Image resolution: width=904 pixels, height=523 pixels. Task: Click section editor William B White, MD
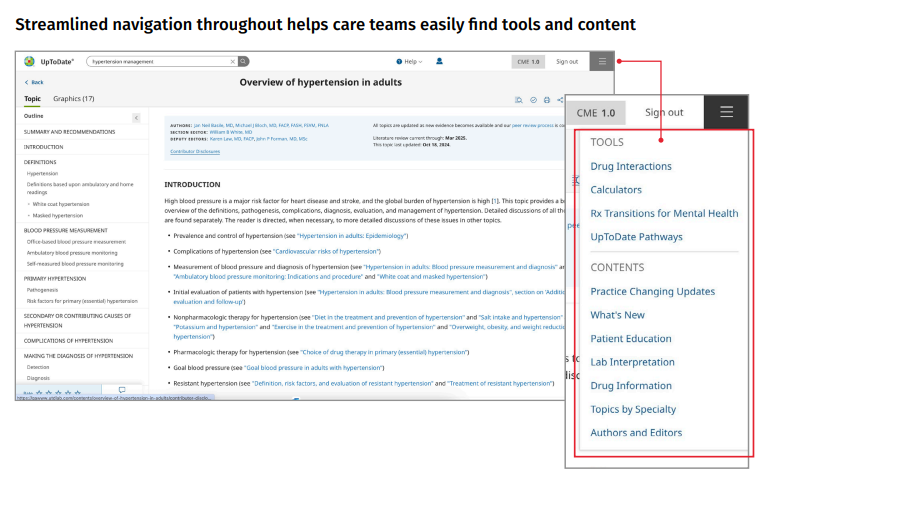click(x=231, y=132)
